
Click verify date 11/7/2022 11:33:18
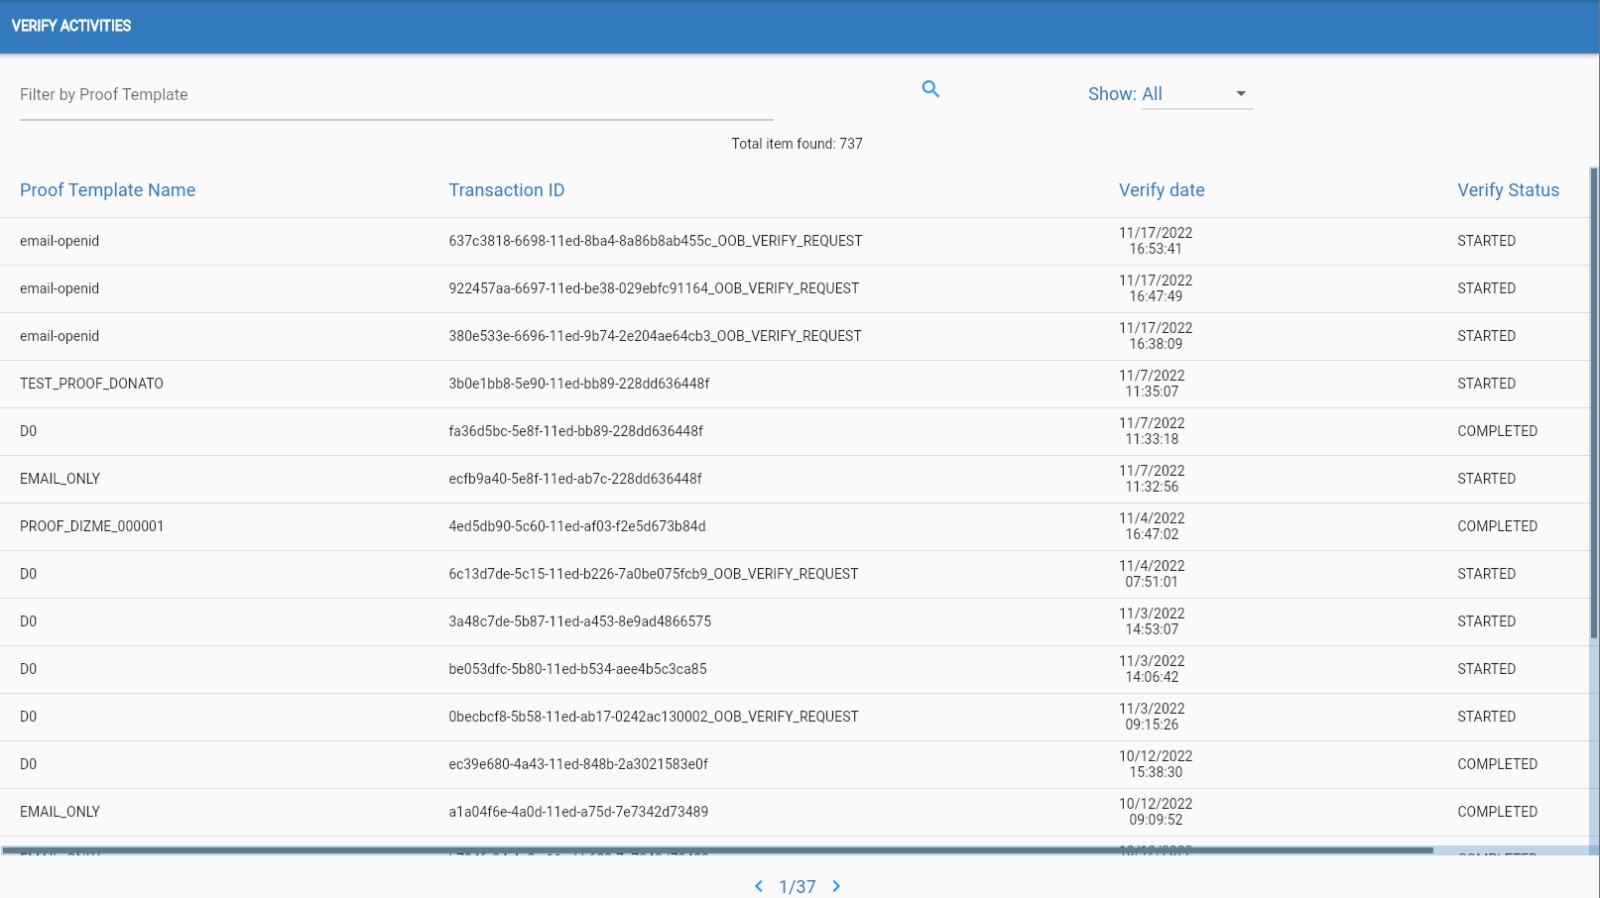point(1152,431)
